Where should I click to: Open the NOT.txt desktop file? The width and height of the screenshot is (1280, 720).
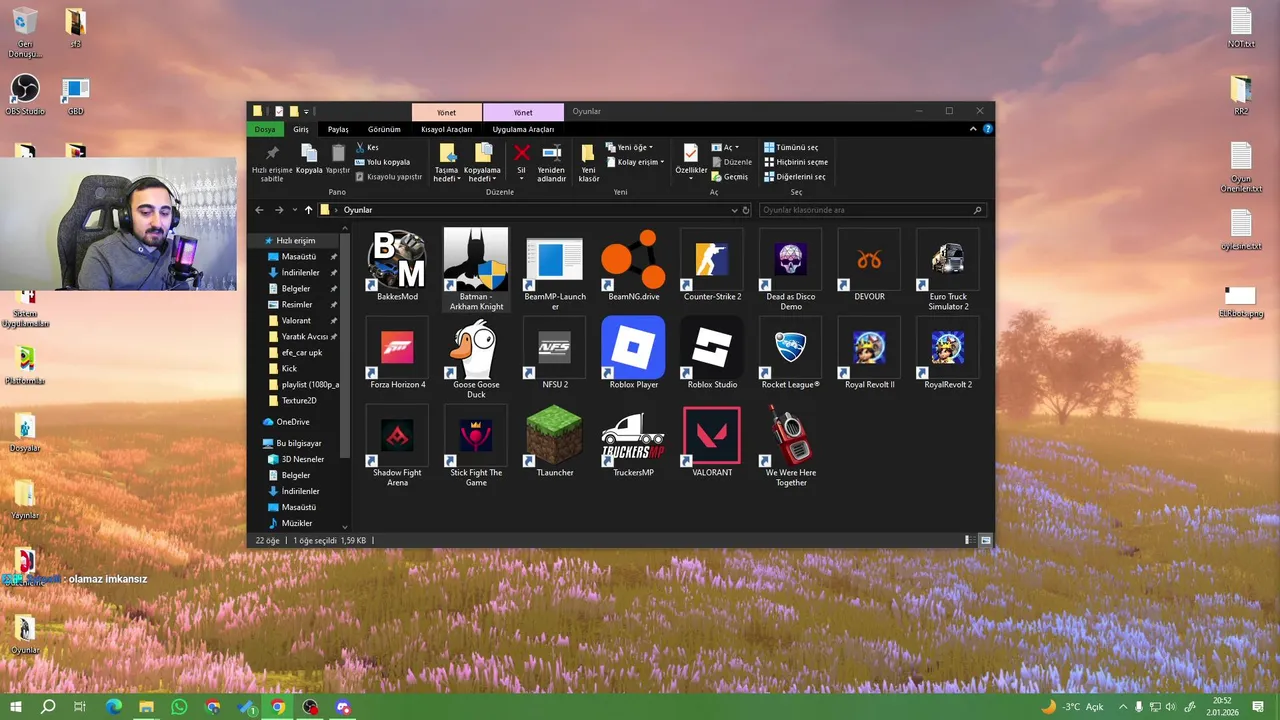click(1241, 28)
